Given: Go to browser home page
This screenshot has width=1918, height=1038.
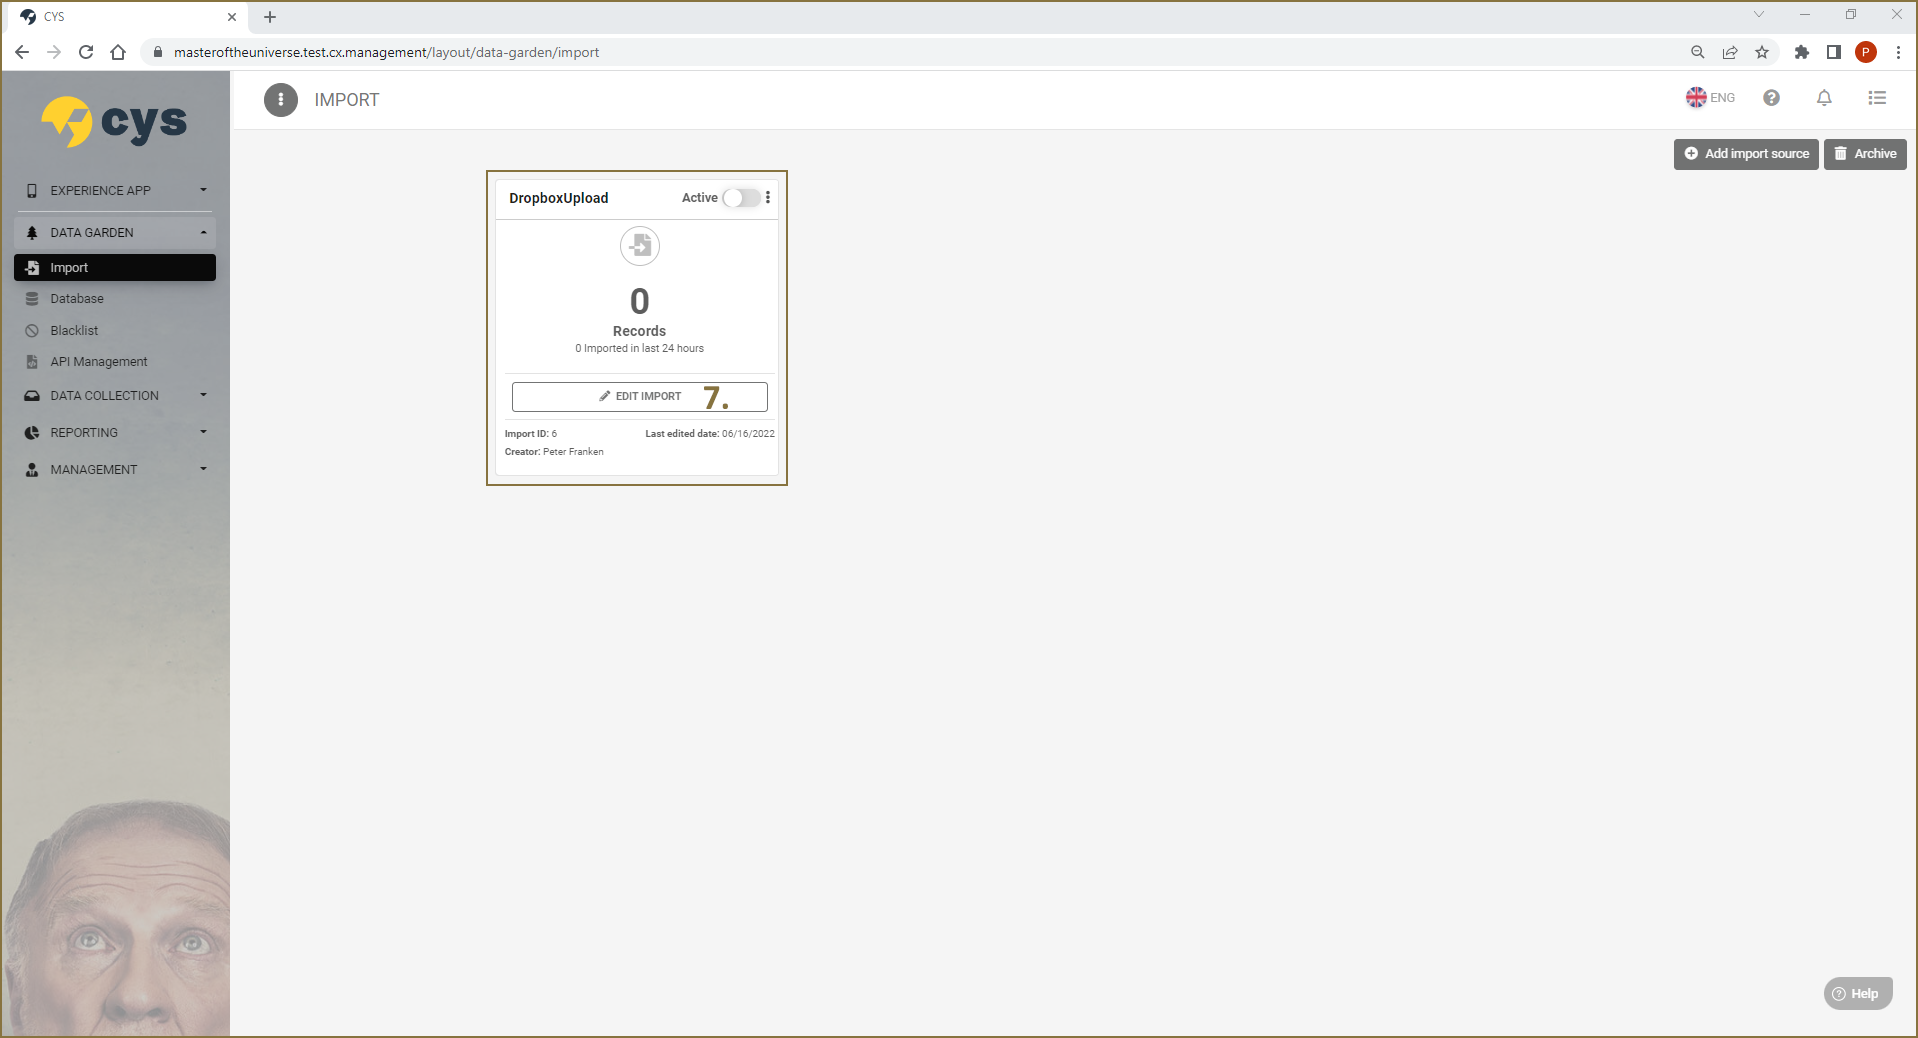Looking at the screenshot, I should coord(118,52).
